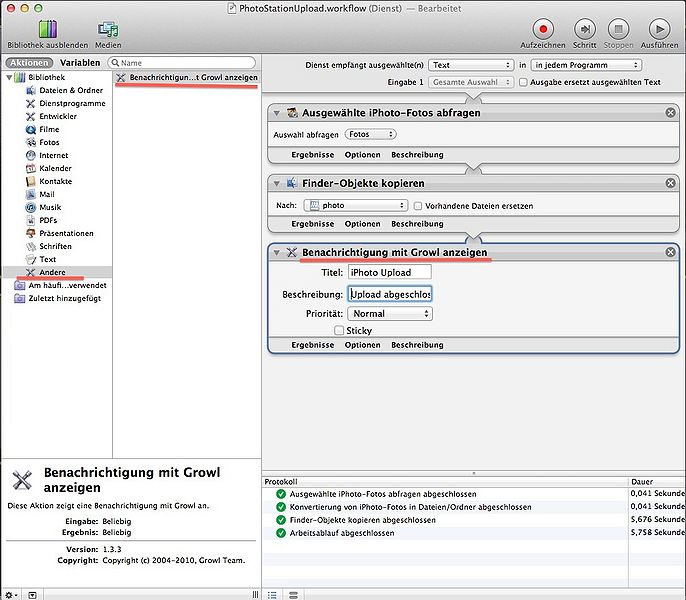Click the Titel input field
The image size is (686, 600).
(x=389, y=272)
